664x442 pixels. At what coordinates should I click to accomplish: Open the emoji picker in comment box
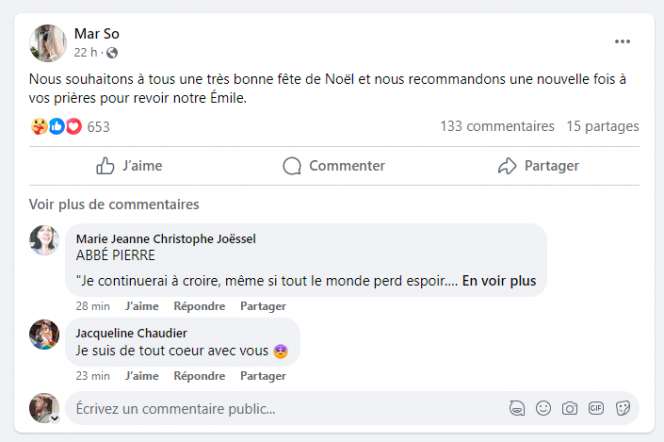(543, 408)
